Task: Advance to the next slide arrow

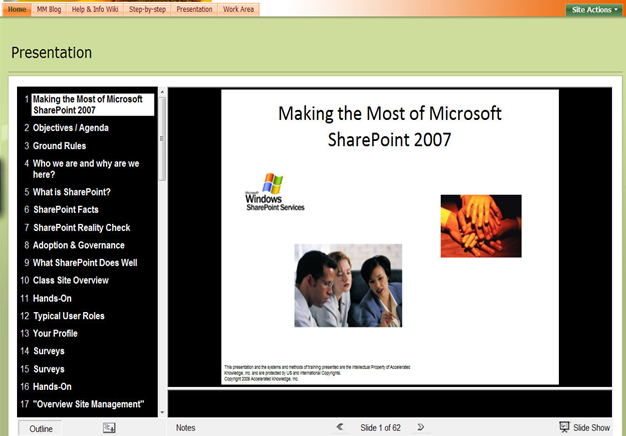Action: [x=420, y=427]
